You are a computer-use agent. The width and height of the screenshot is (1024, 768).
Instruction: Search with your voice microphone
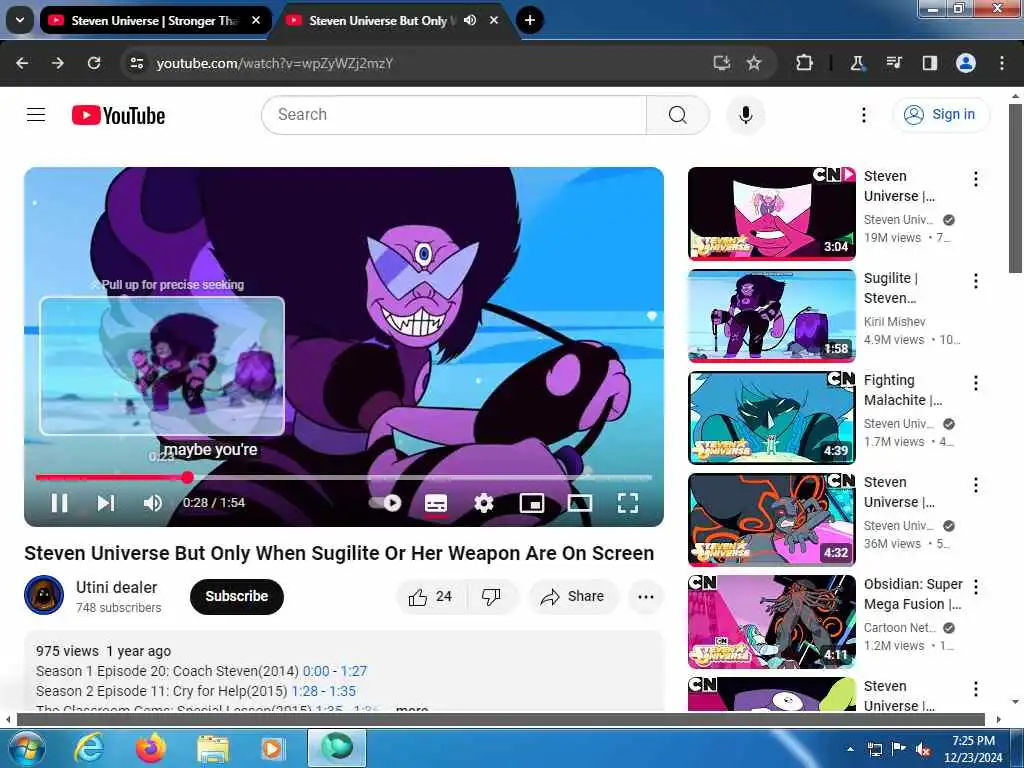tap(746, 115)
